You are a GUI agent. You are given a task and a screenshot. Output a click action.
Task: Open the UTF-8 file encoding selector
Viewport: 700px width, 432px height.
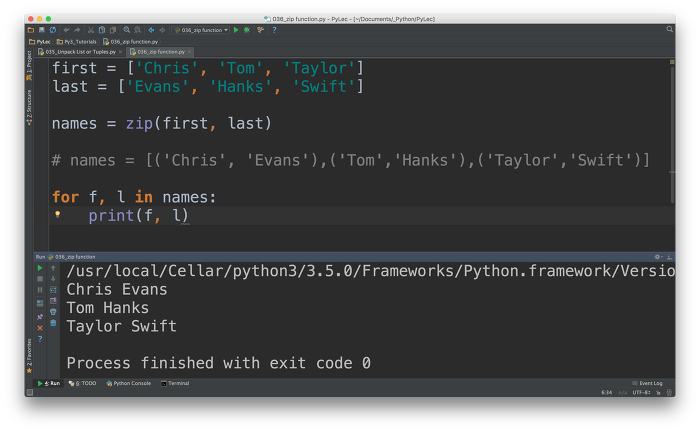point(641,392)
